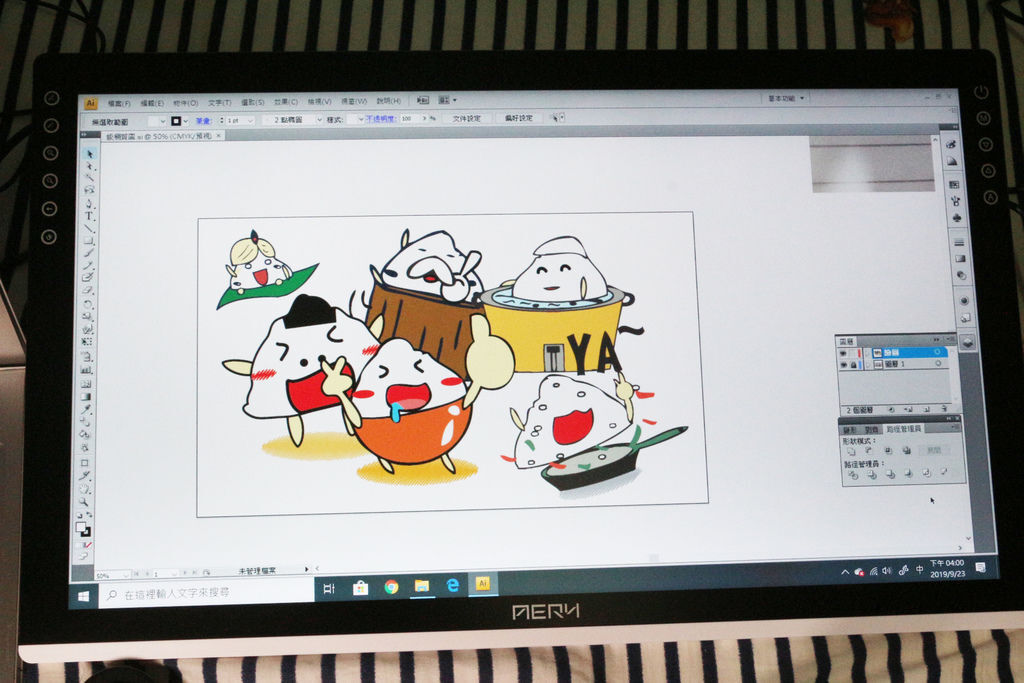
Task: Click the Exclude shape mode icon
Action: click(906, 451)
